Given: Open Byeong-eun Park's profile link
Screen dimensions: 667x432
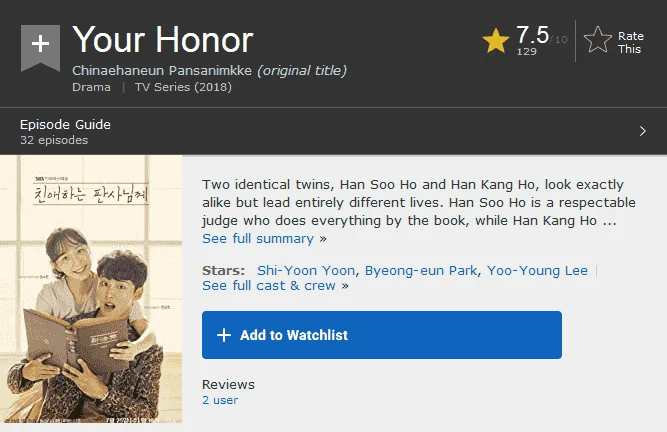Looking at the screenshot, I should coord(421,270).
